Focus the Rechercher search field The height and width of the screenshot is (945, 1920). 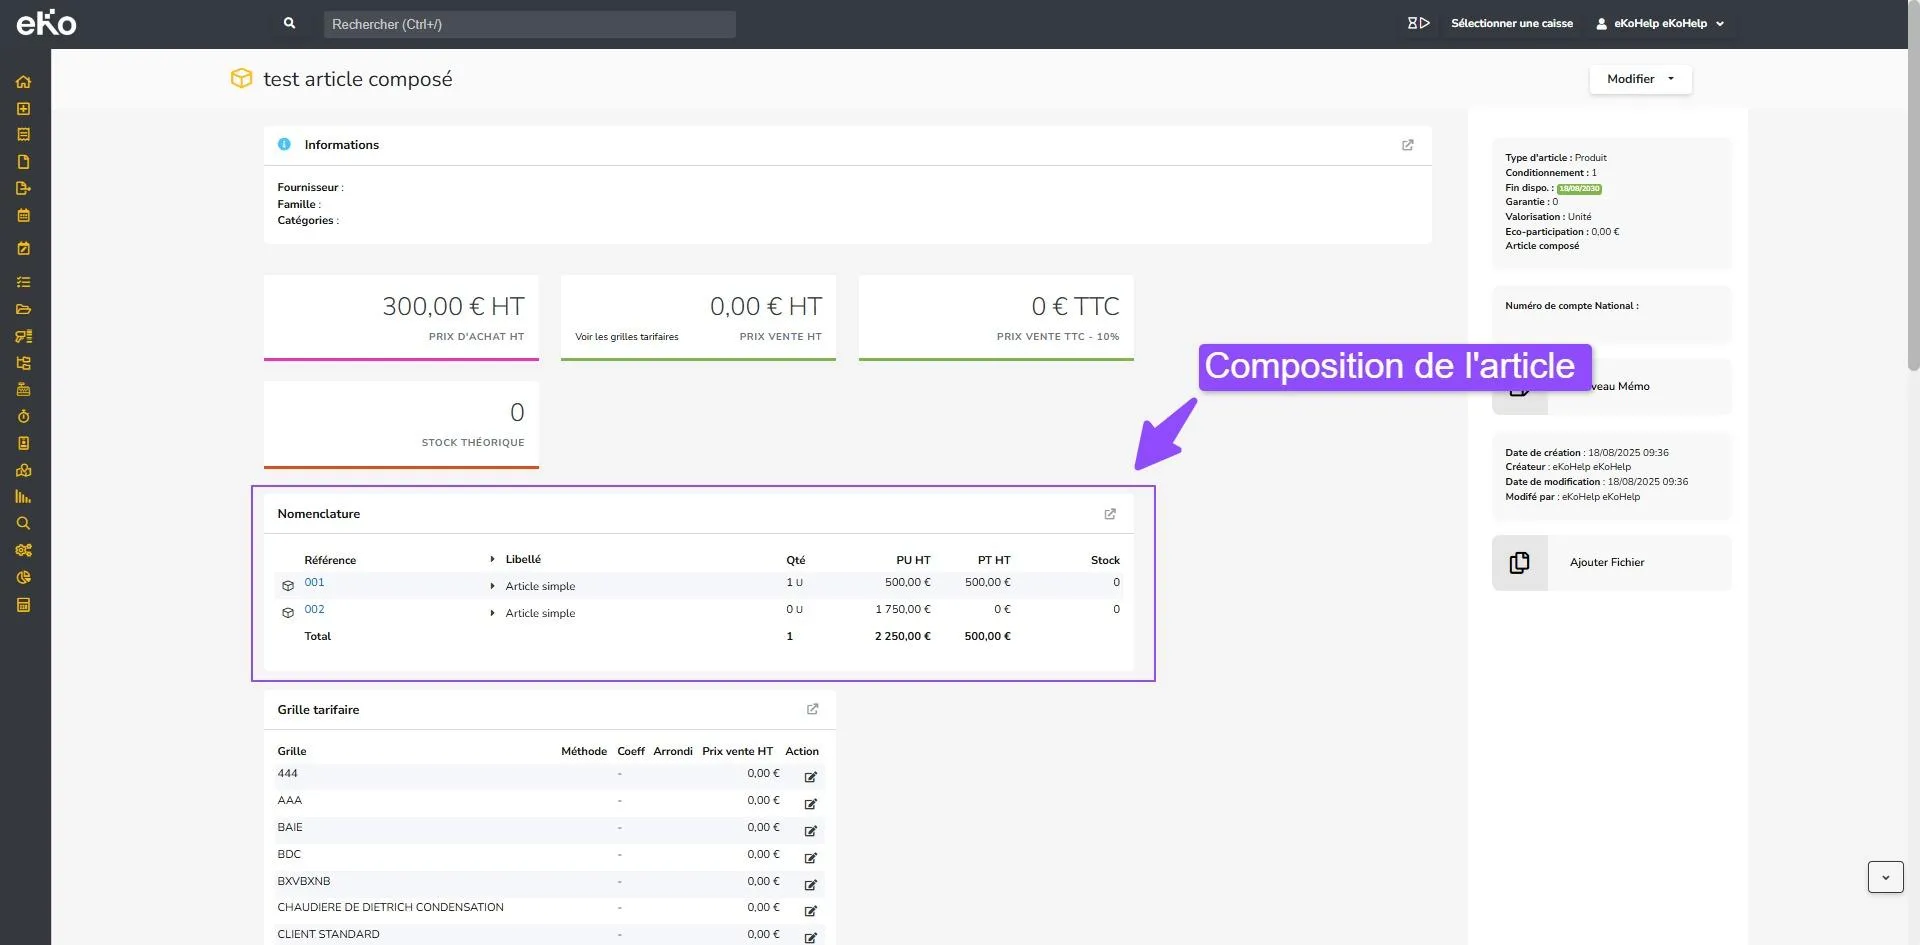pos(529,24)
